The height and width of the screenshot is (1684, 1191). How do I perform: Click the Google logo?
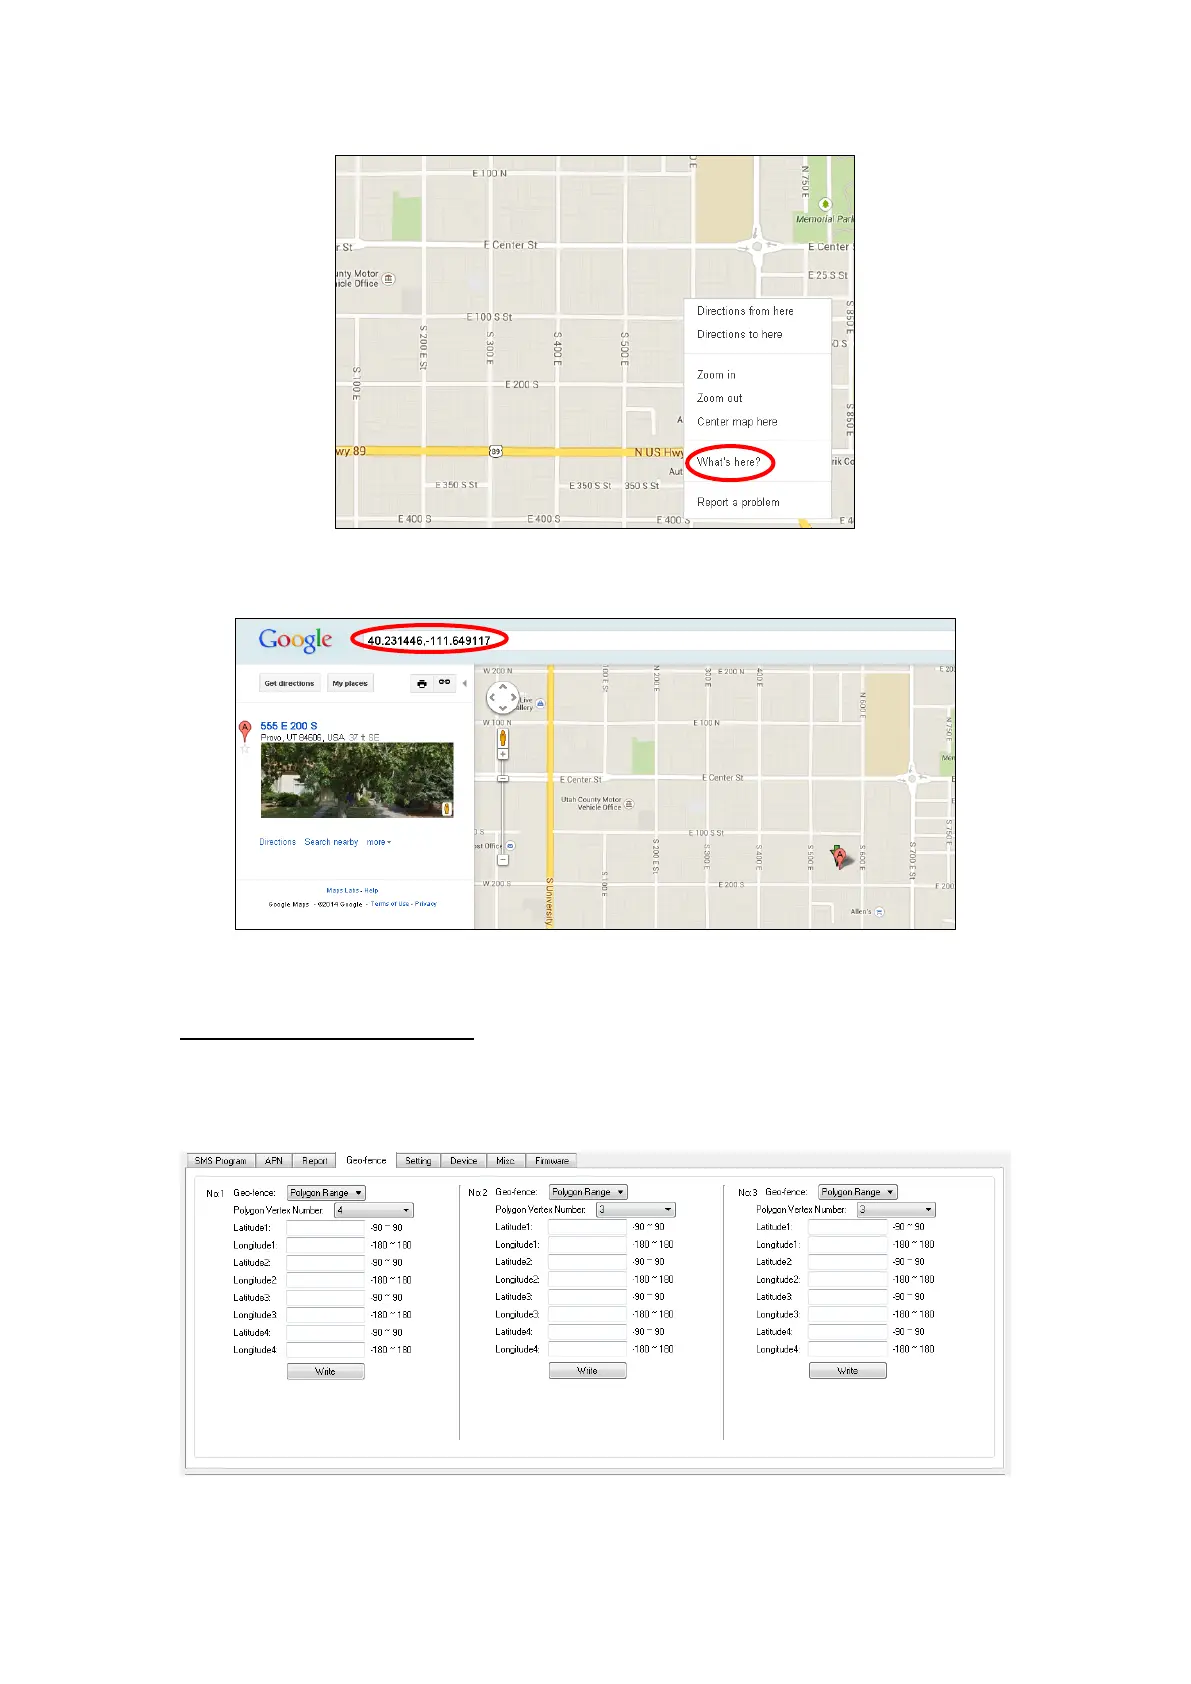tap(295, 640)
